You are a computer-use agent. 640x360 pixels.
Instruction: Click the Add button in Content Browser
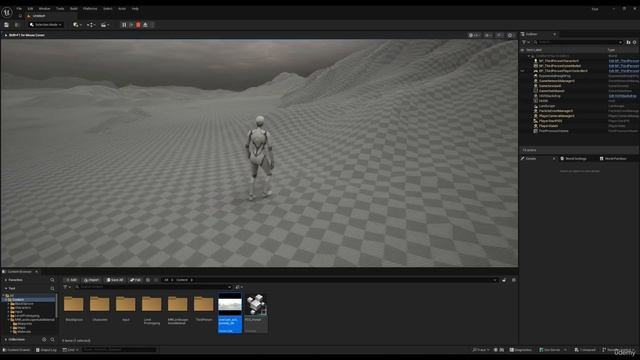[71, 280]
